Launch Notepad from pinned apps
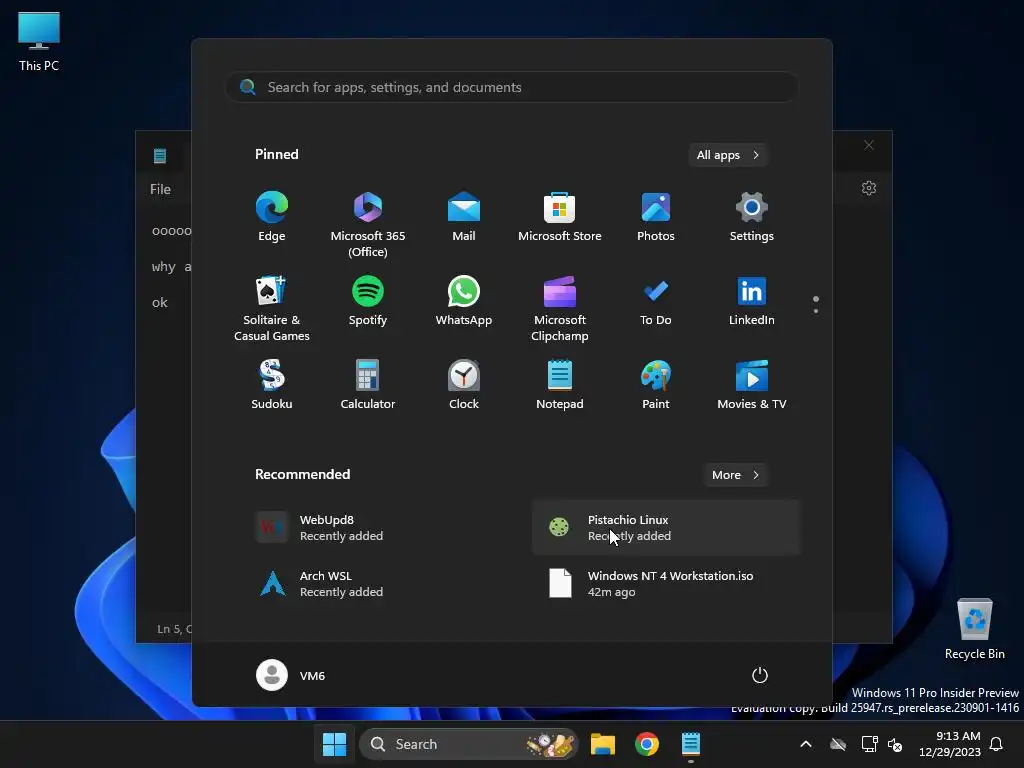1024x768 pixels. pos(560,385)
